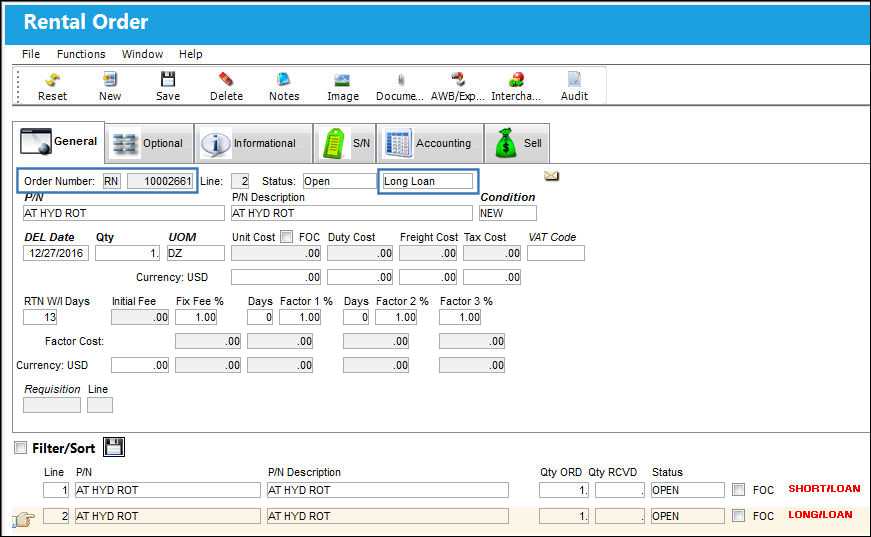Open the Help menu
The height and width of the screenshot is (537, 871).
coord(191,54)
